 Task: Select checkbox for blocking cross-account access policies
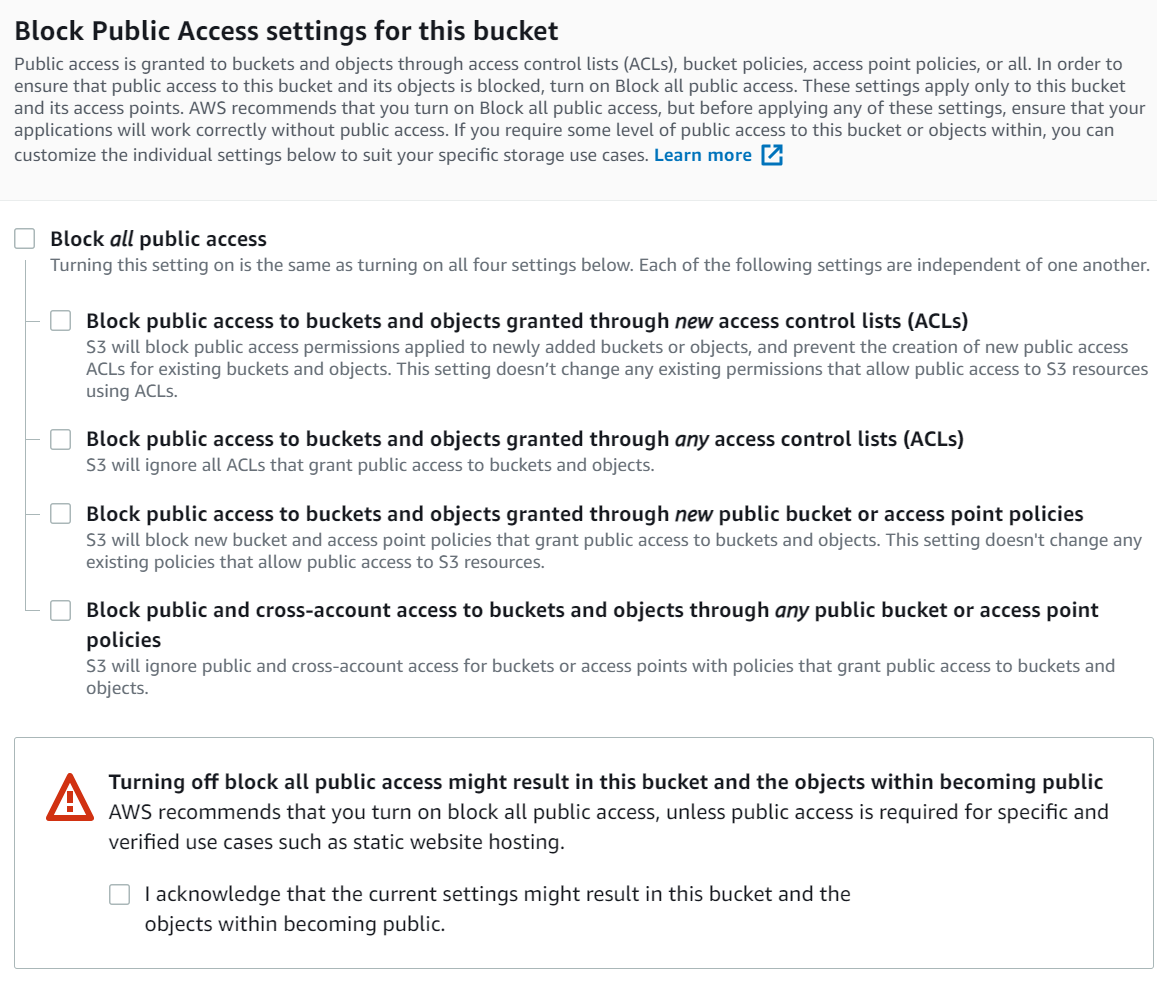coord(61,610)
